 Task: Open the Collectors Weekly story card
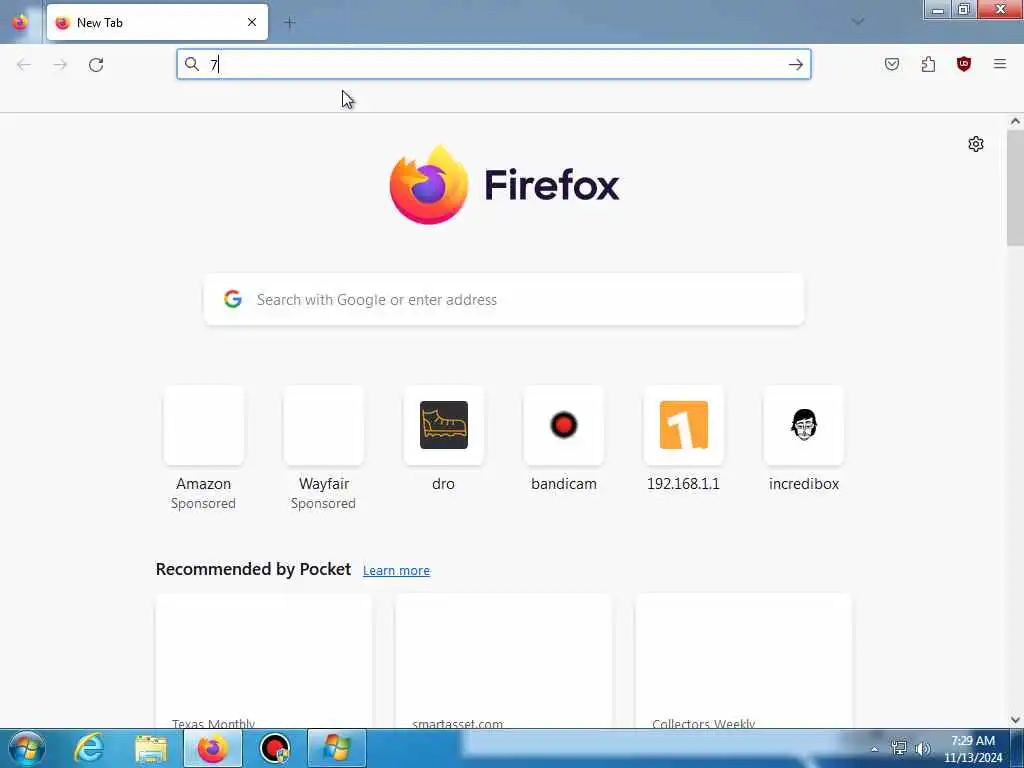(x=744, y=661)
